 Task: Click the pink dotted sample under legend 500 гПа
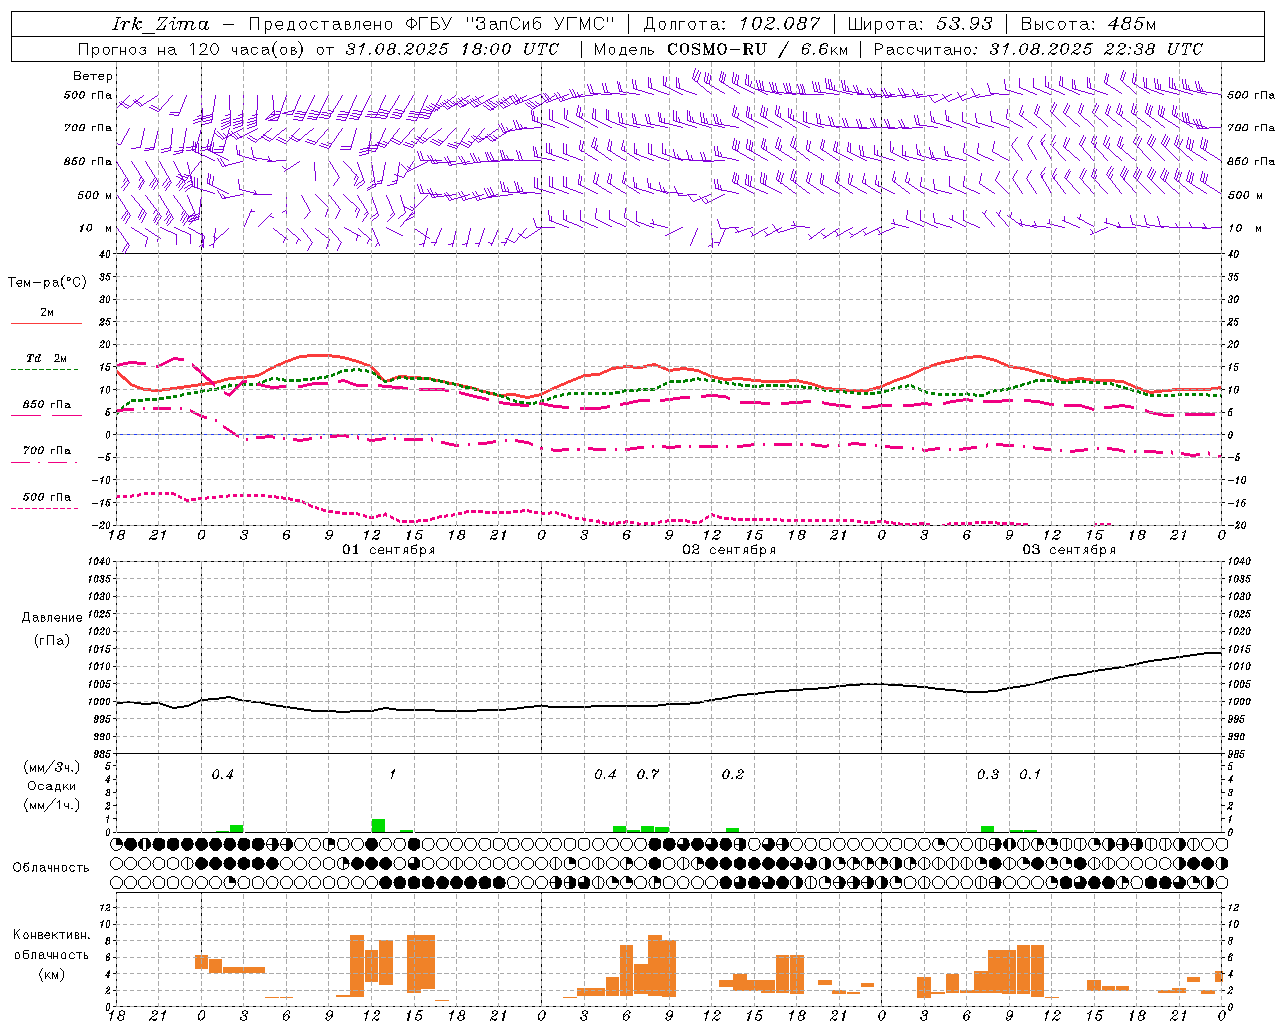coord(45,508)
